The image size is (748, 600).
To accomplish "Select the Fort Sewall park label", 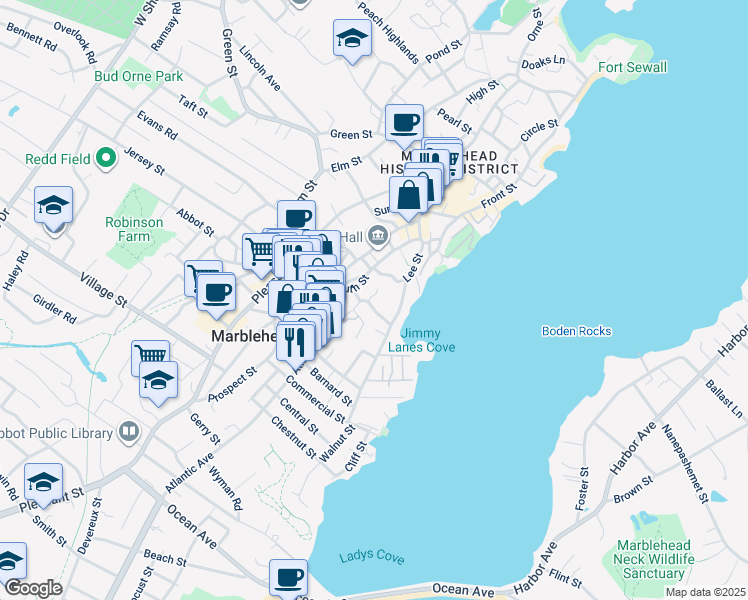I will coord(632,67).
